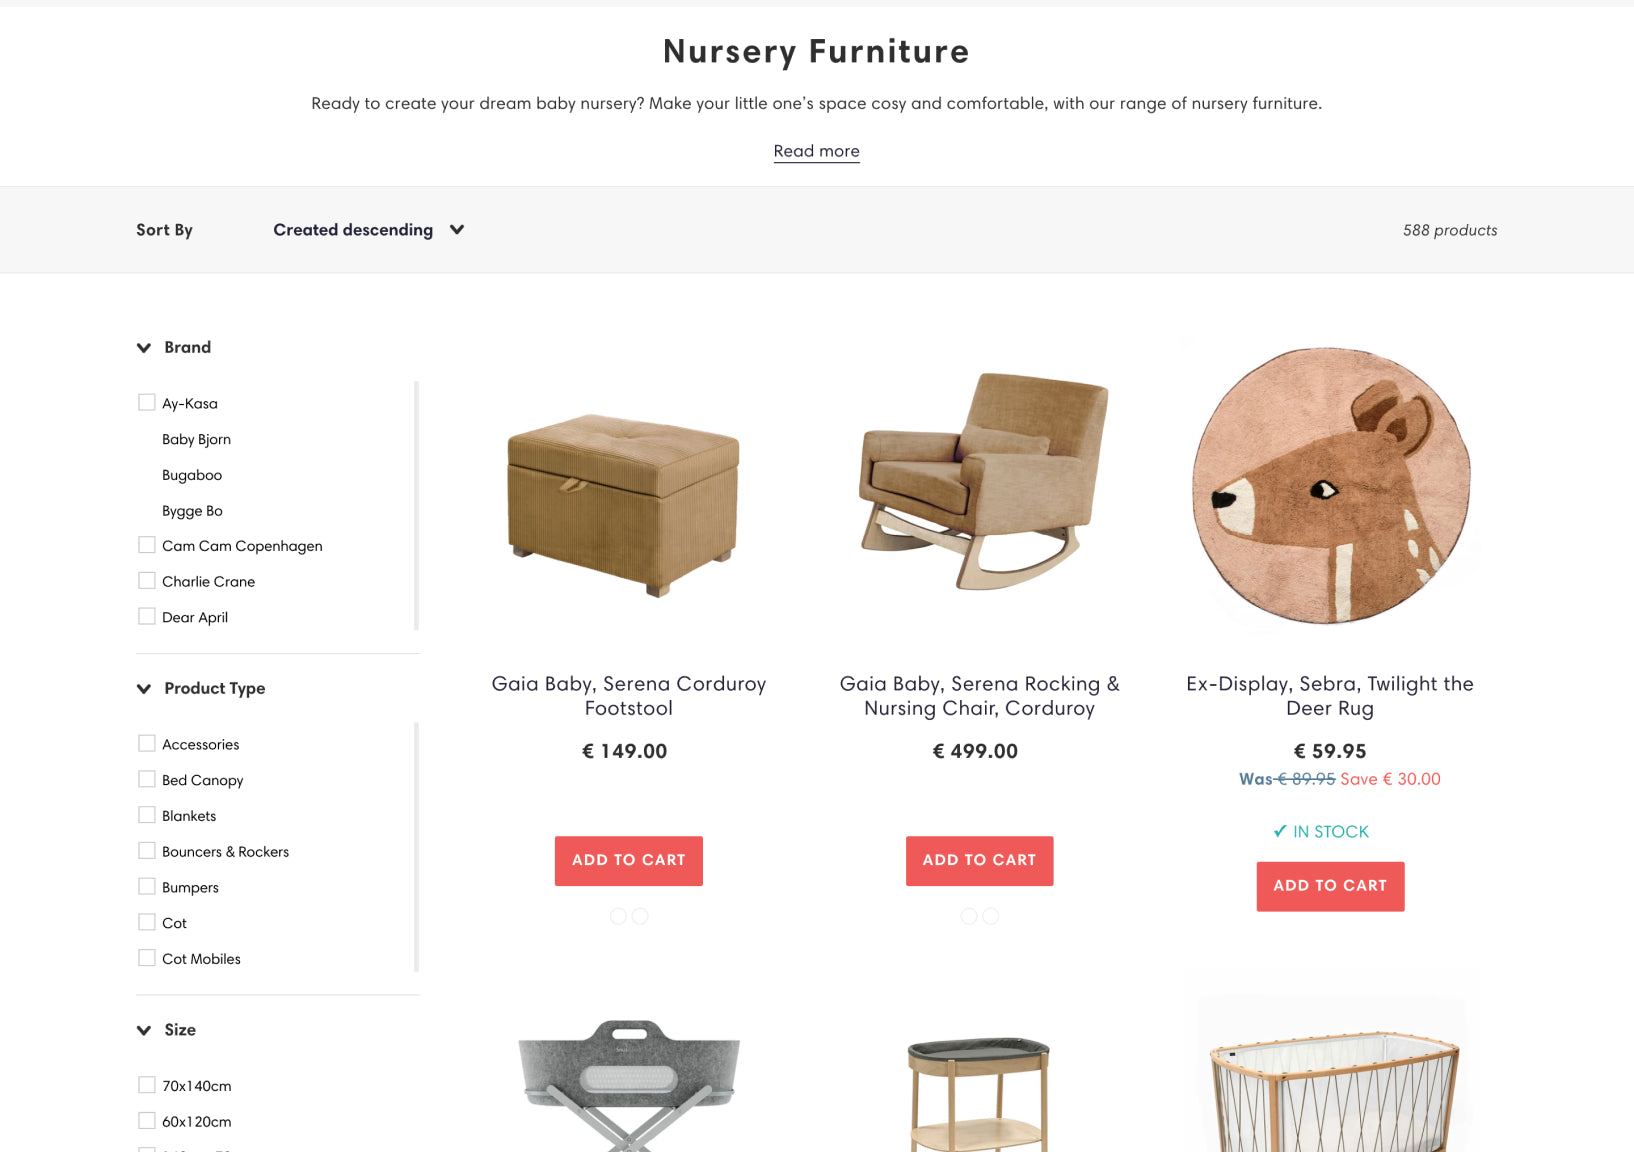Screen dimensions: 1634x1152
Task: Check the Cot Mobiles product type
Action: 147,958
